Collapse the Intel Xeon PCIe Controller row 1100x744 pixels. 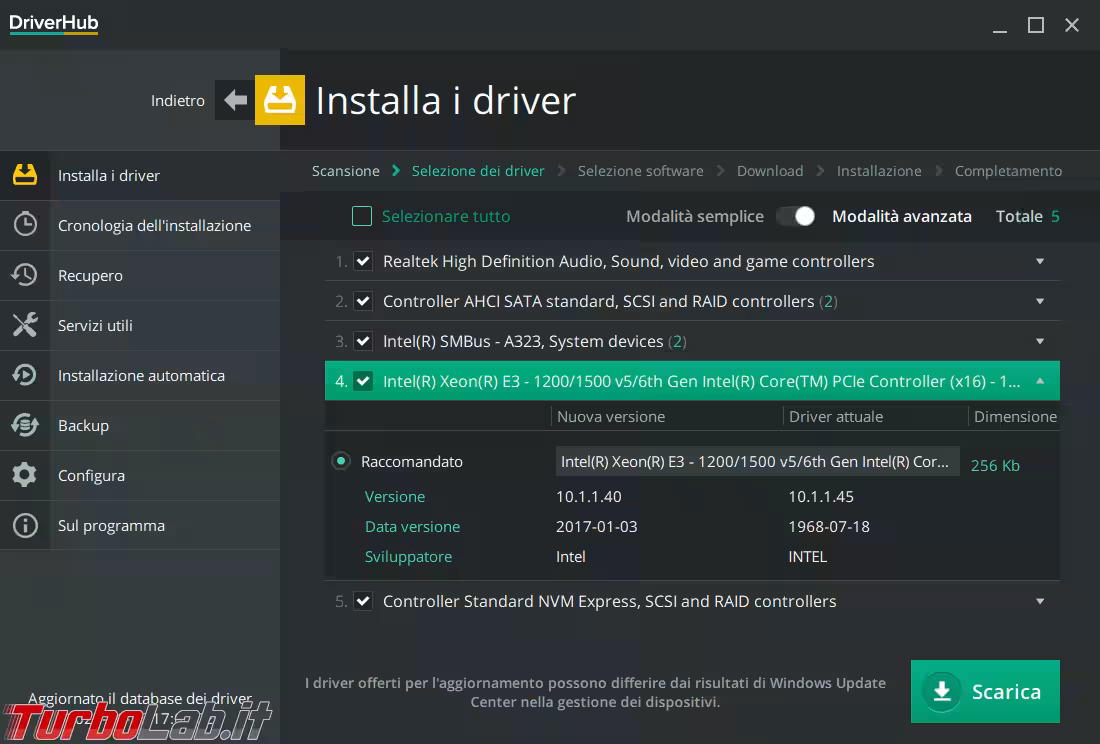[1040, 381]
